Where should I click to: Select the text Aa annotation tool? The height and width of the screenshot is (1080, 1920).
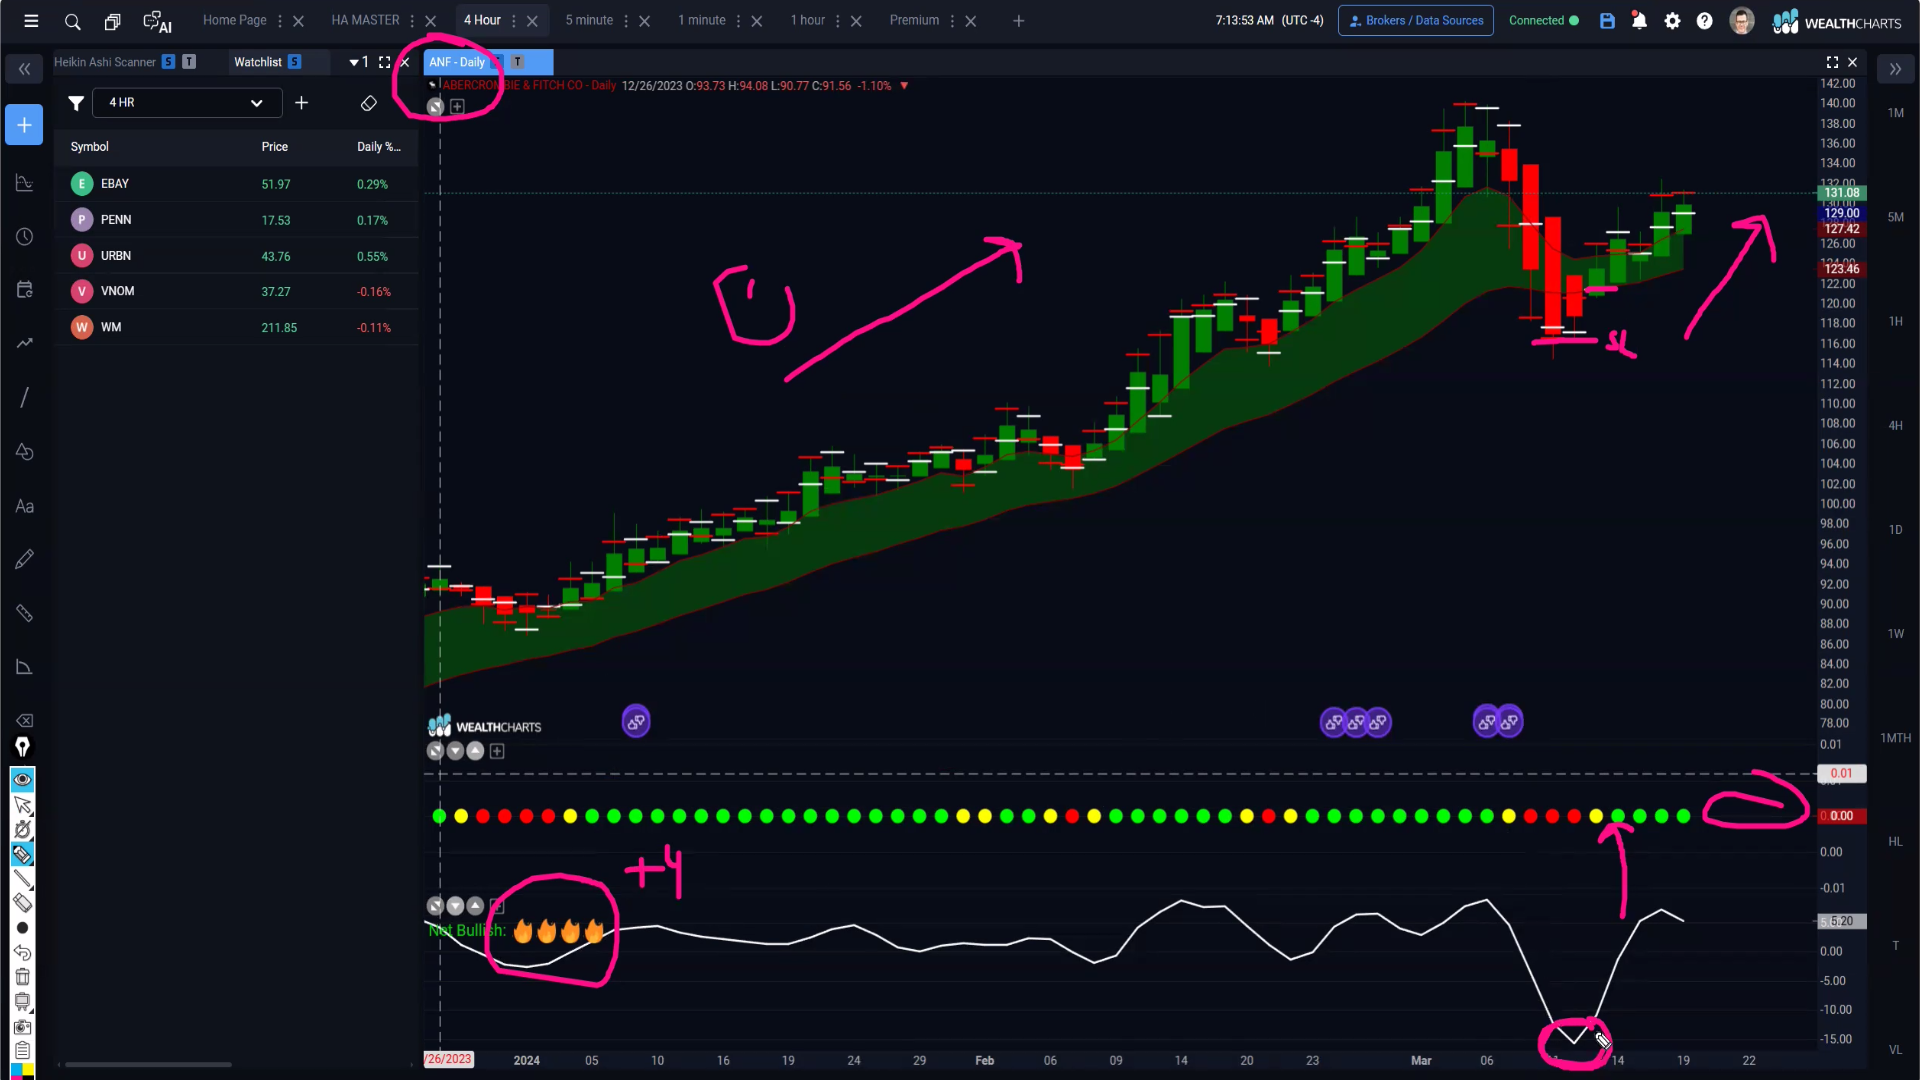pos(24,506)
